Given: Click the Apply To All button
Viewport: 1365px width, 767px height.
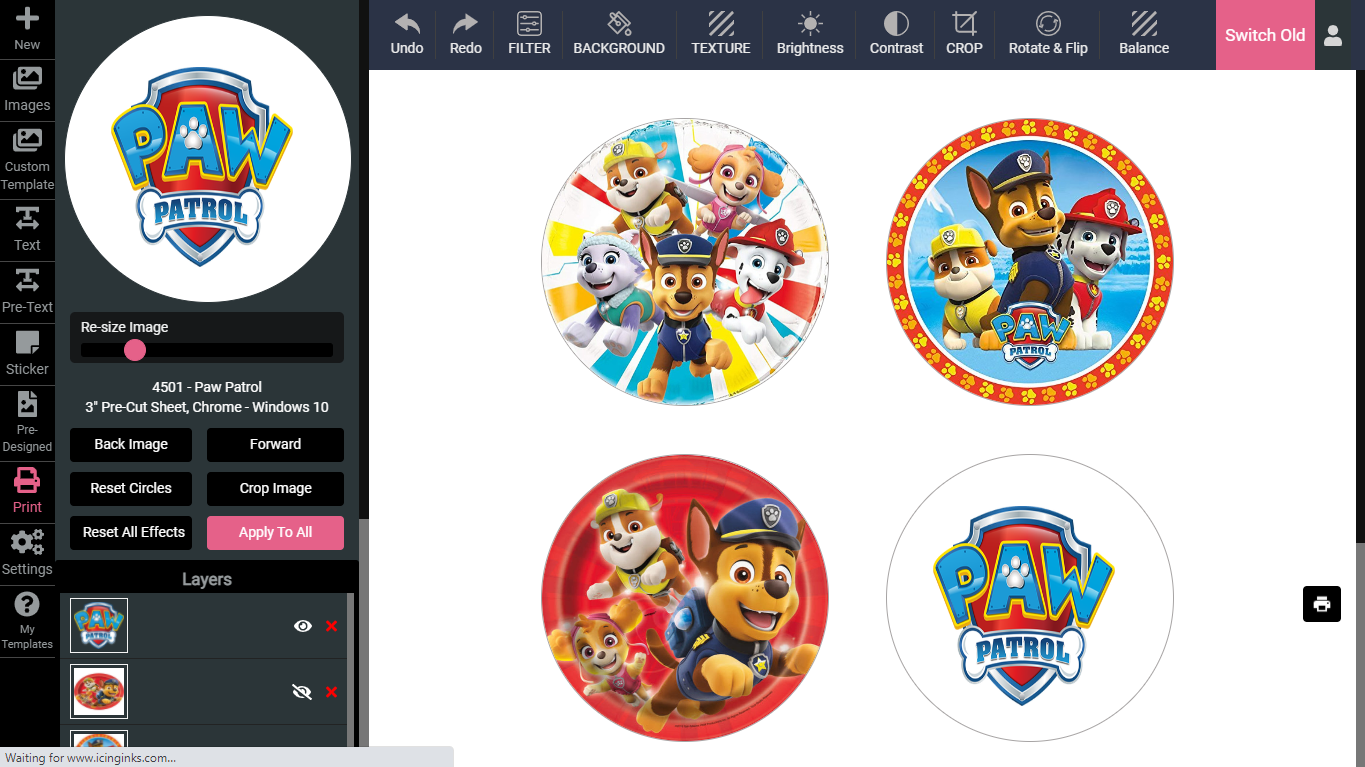Looking at the screenshot, I should pos(275,532).
